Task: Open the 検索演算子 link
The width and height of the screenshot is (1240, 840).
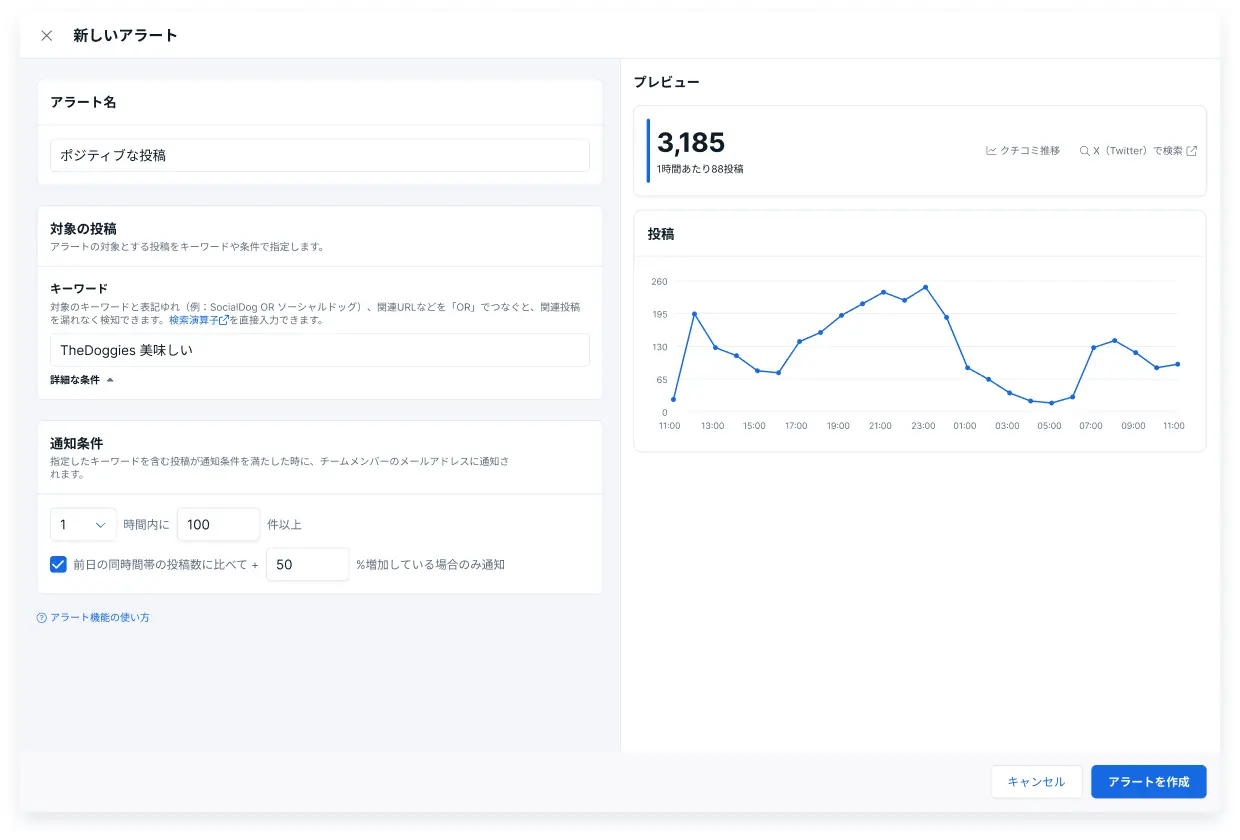Action: point(194,320)
